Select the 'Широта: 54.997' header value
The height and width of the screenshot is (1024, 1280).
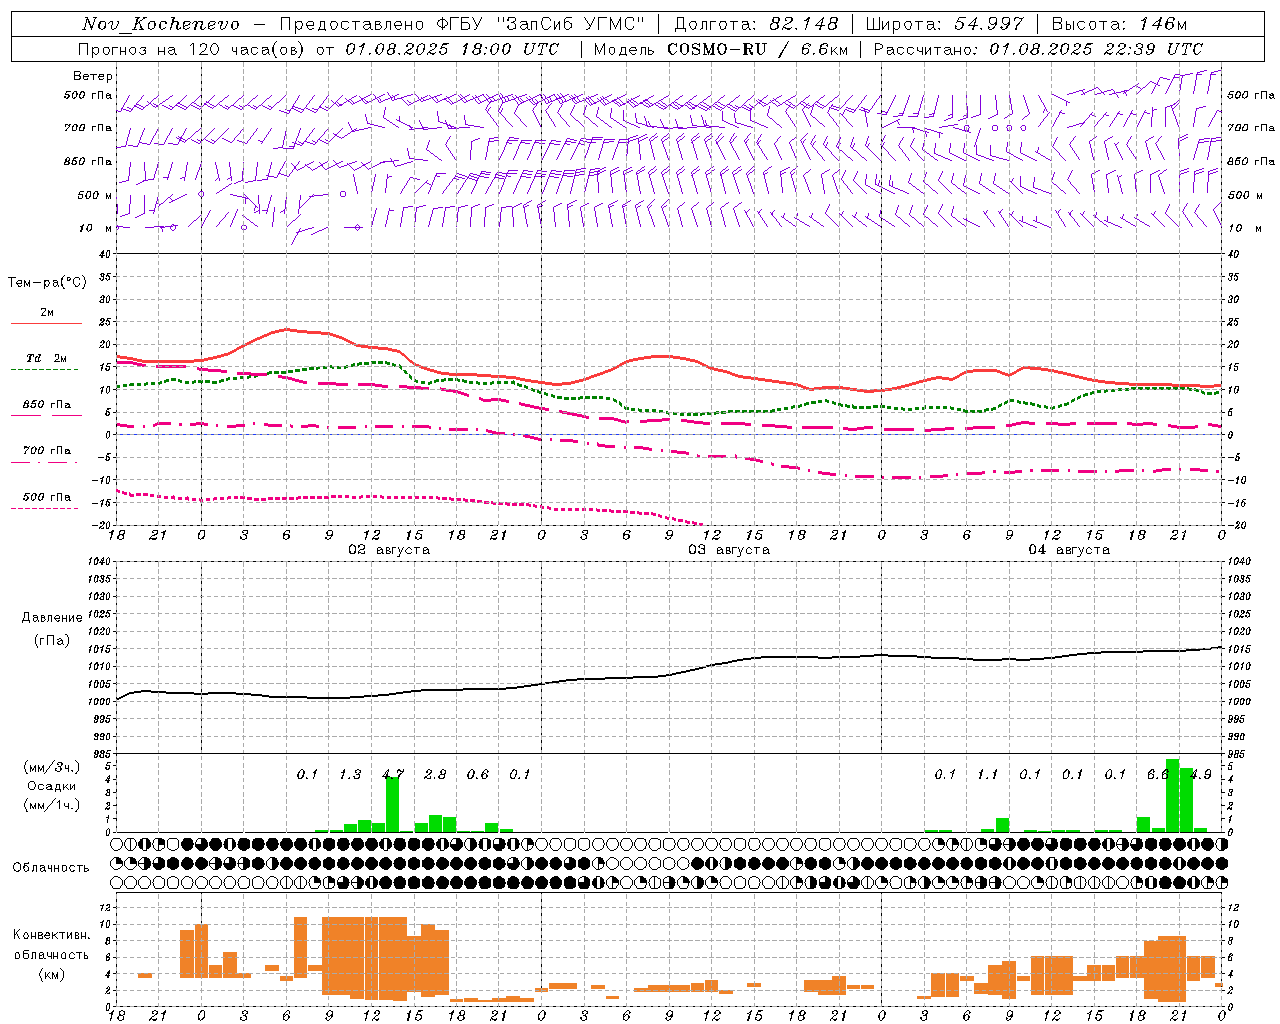pos(944,24)
